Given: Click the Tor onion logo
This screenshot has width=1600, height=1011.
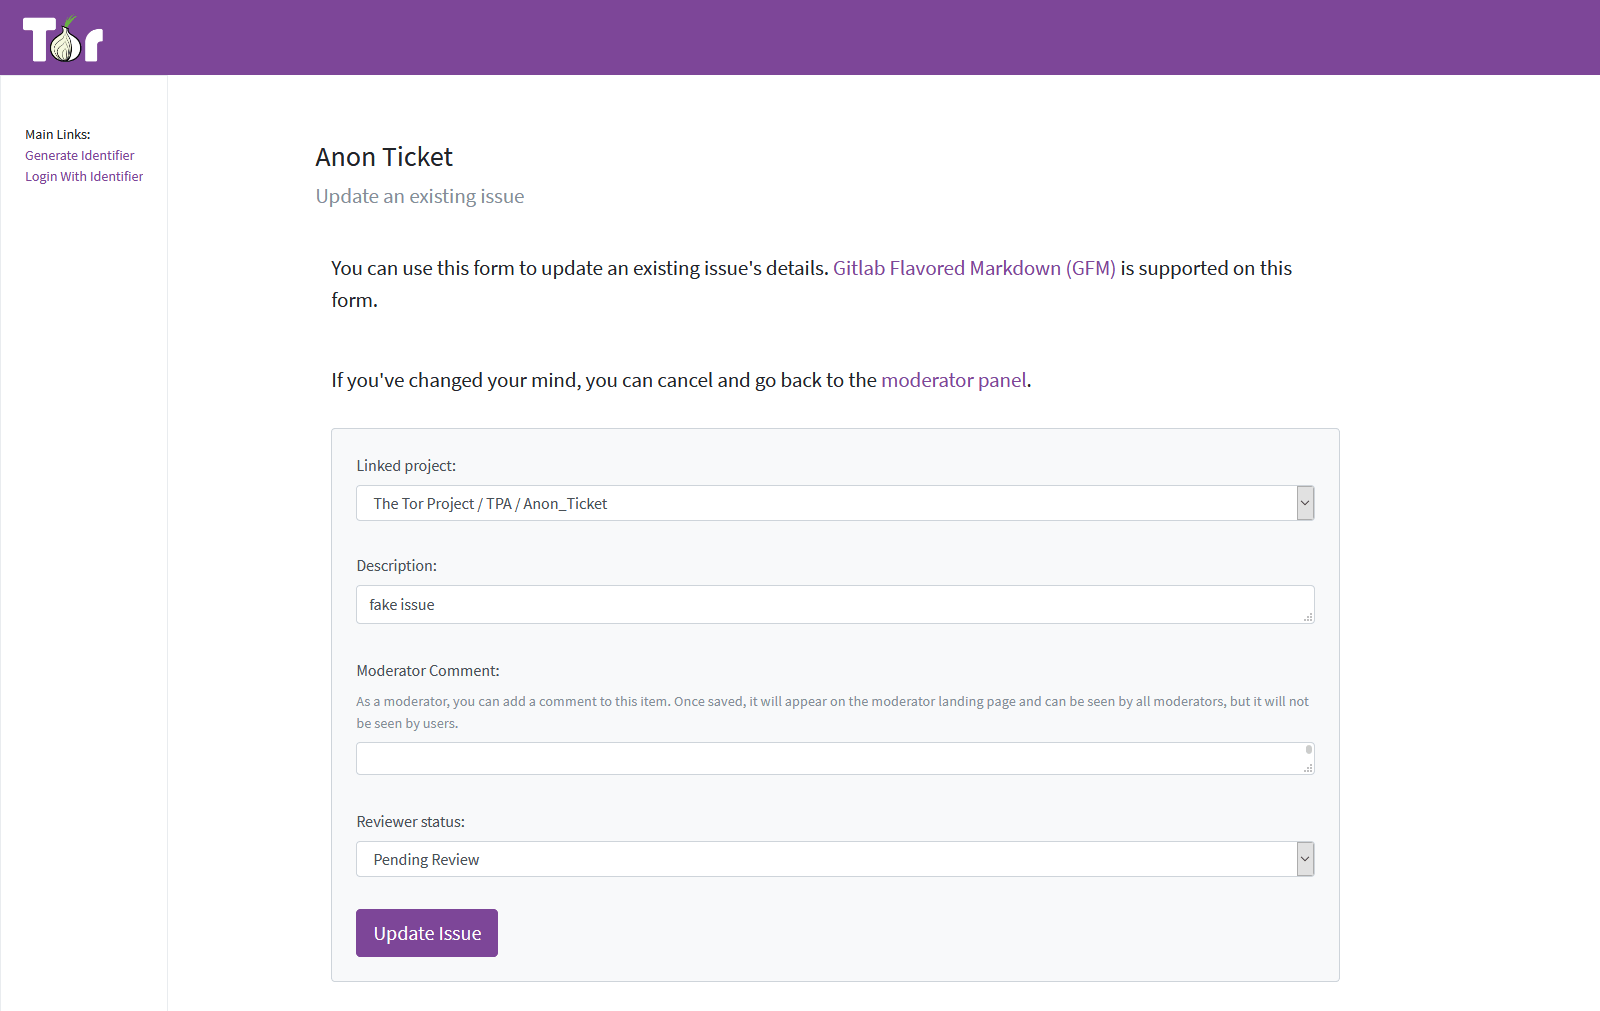Looking at the screenshot, I should click(x=63, y=39).
